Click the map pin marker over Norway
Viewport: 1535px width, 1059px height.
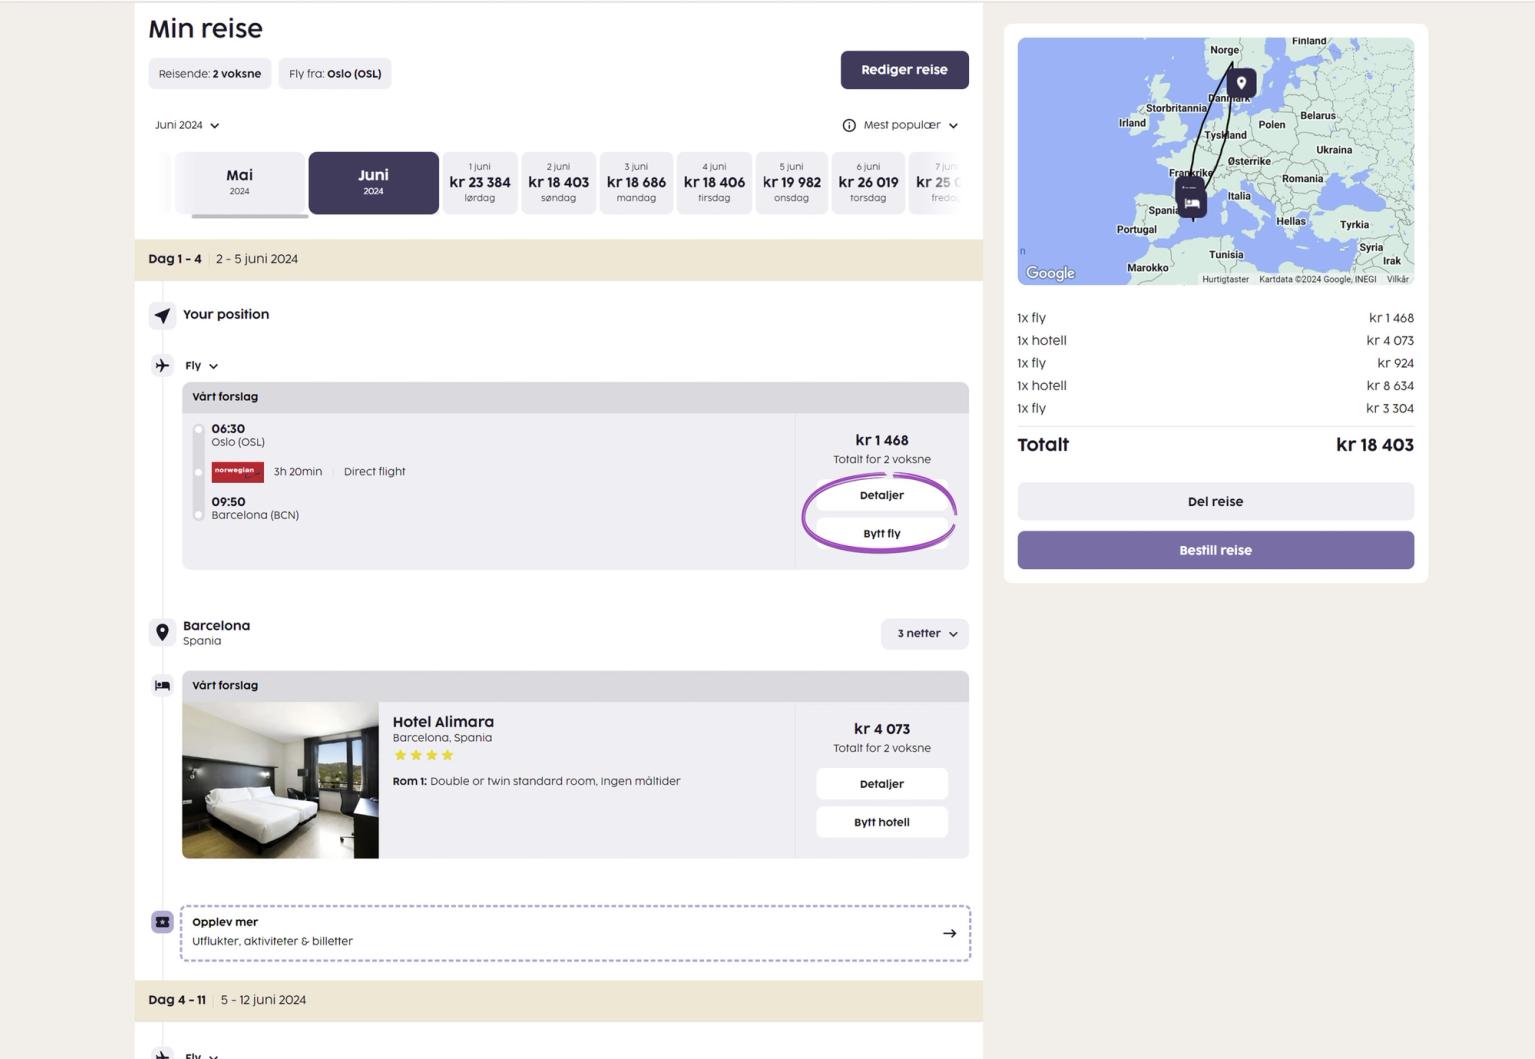[1241, 83]
